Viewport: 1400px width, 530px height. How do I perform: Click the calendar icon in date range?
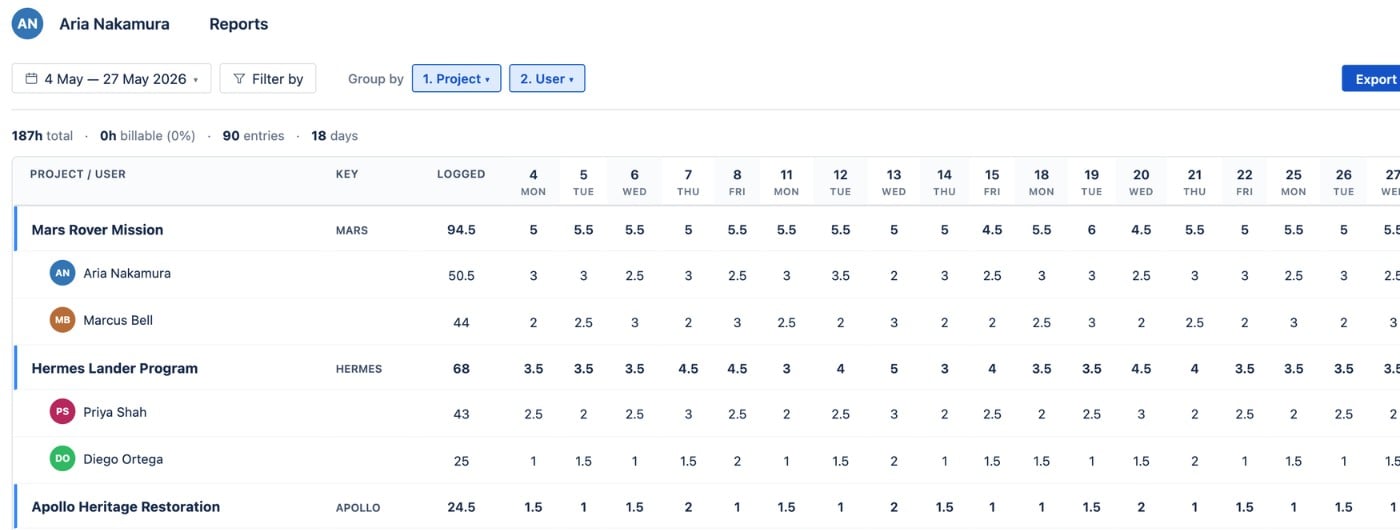click(31, 78)
